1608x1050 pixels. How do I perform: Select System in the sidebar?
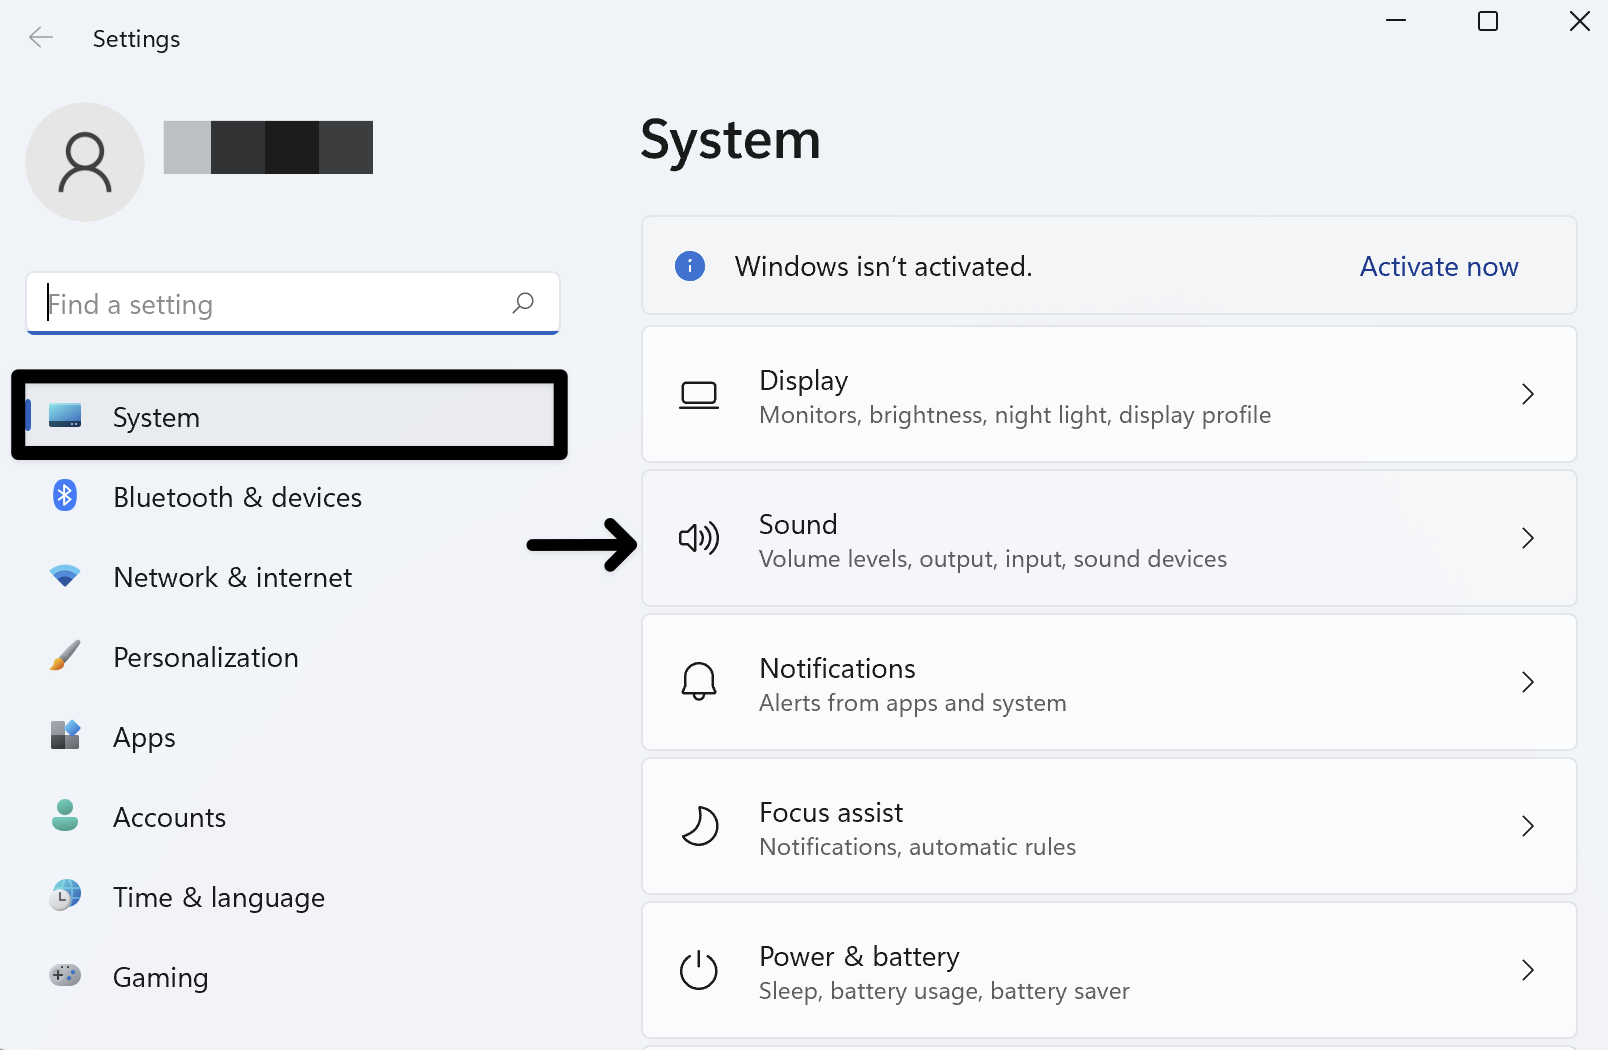click(289, 415)
